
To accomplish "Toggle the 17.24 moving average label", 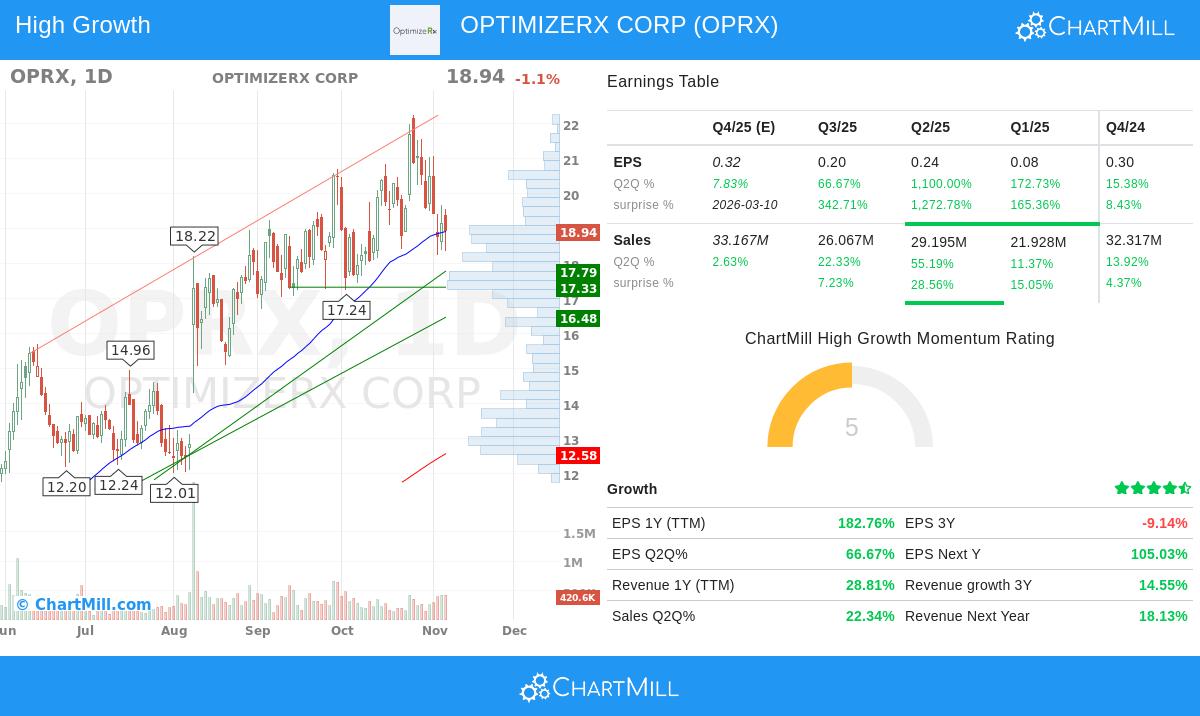I will 347,310.
